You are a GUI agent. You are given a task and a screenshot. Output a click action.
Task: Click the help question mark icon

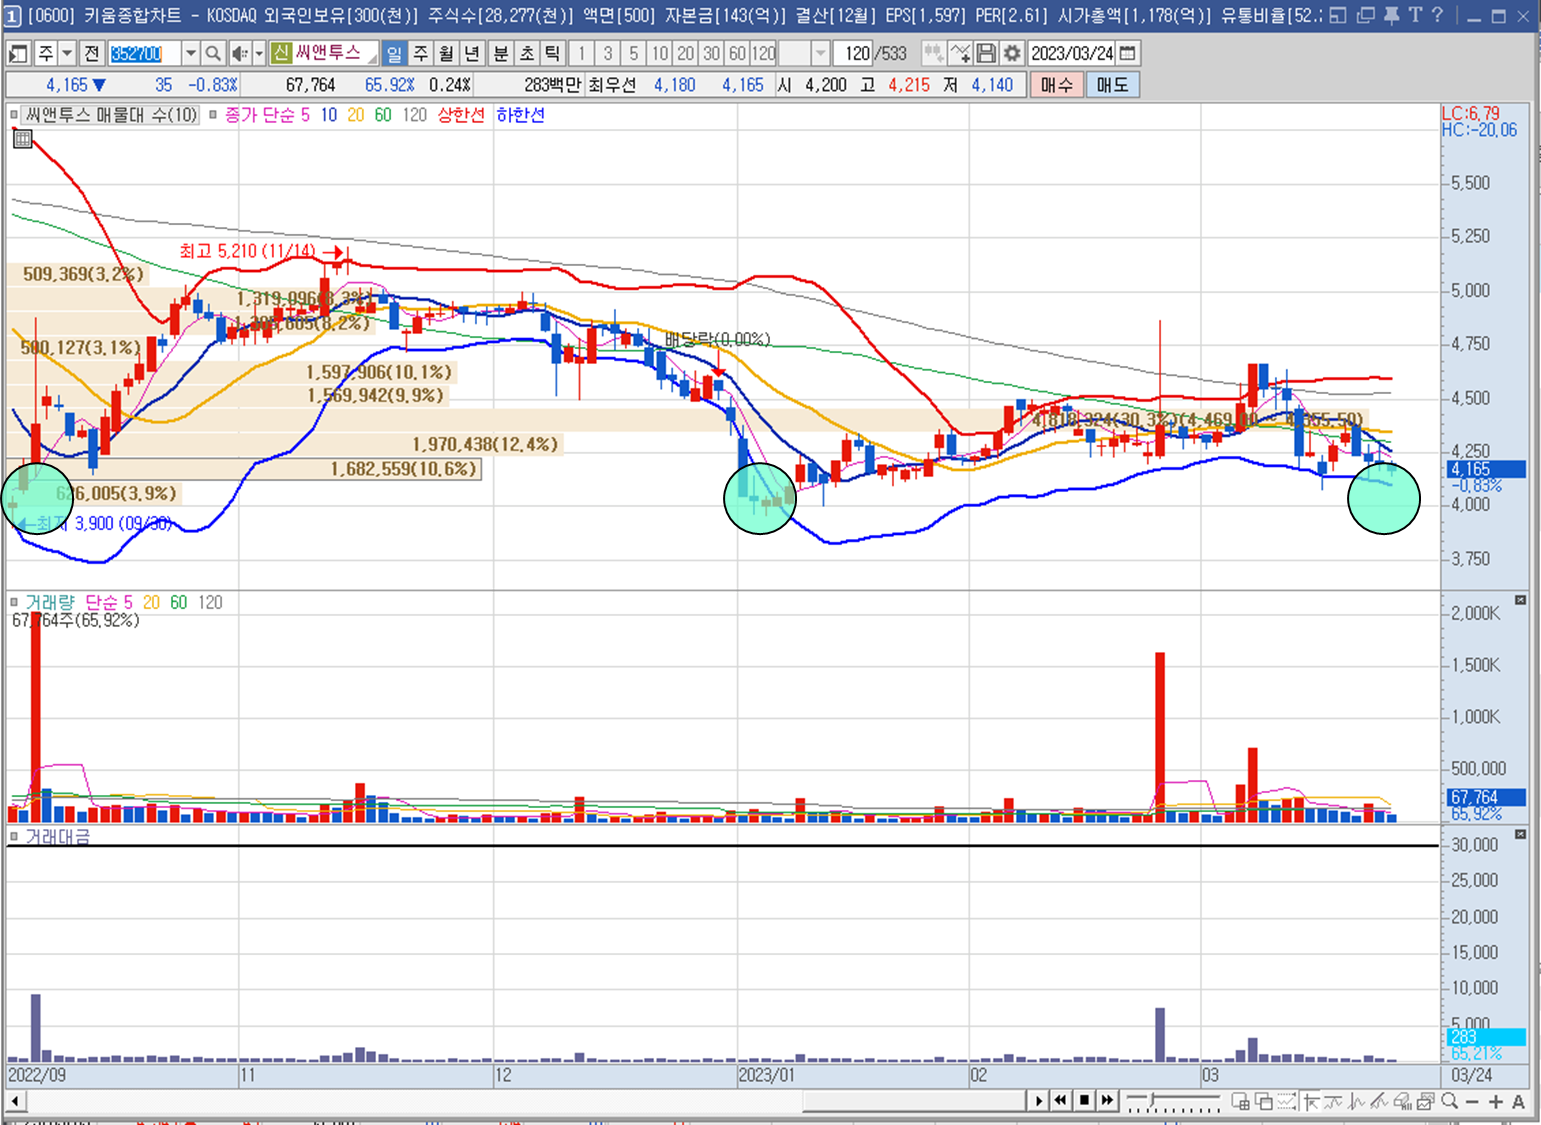[x=1437, y=15]
